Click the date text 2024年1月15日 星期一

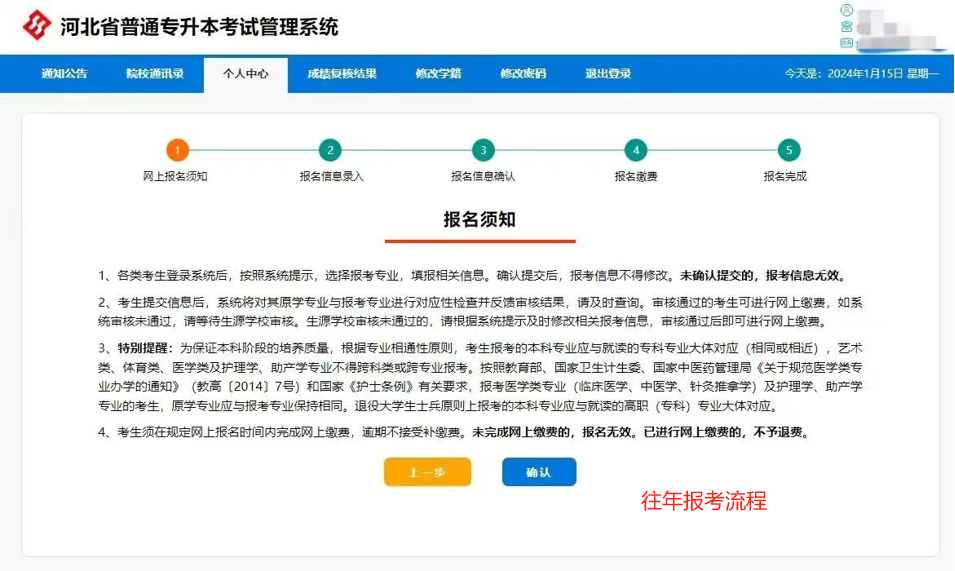884,74
